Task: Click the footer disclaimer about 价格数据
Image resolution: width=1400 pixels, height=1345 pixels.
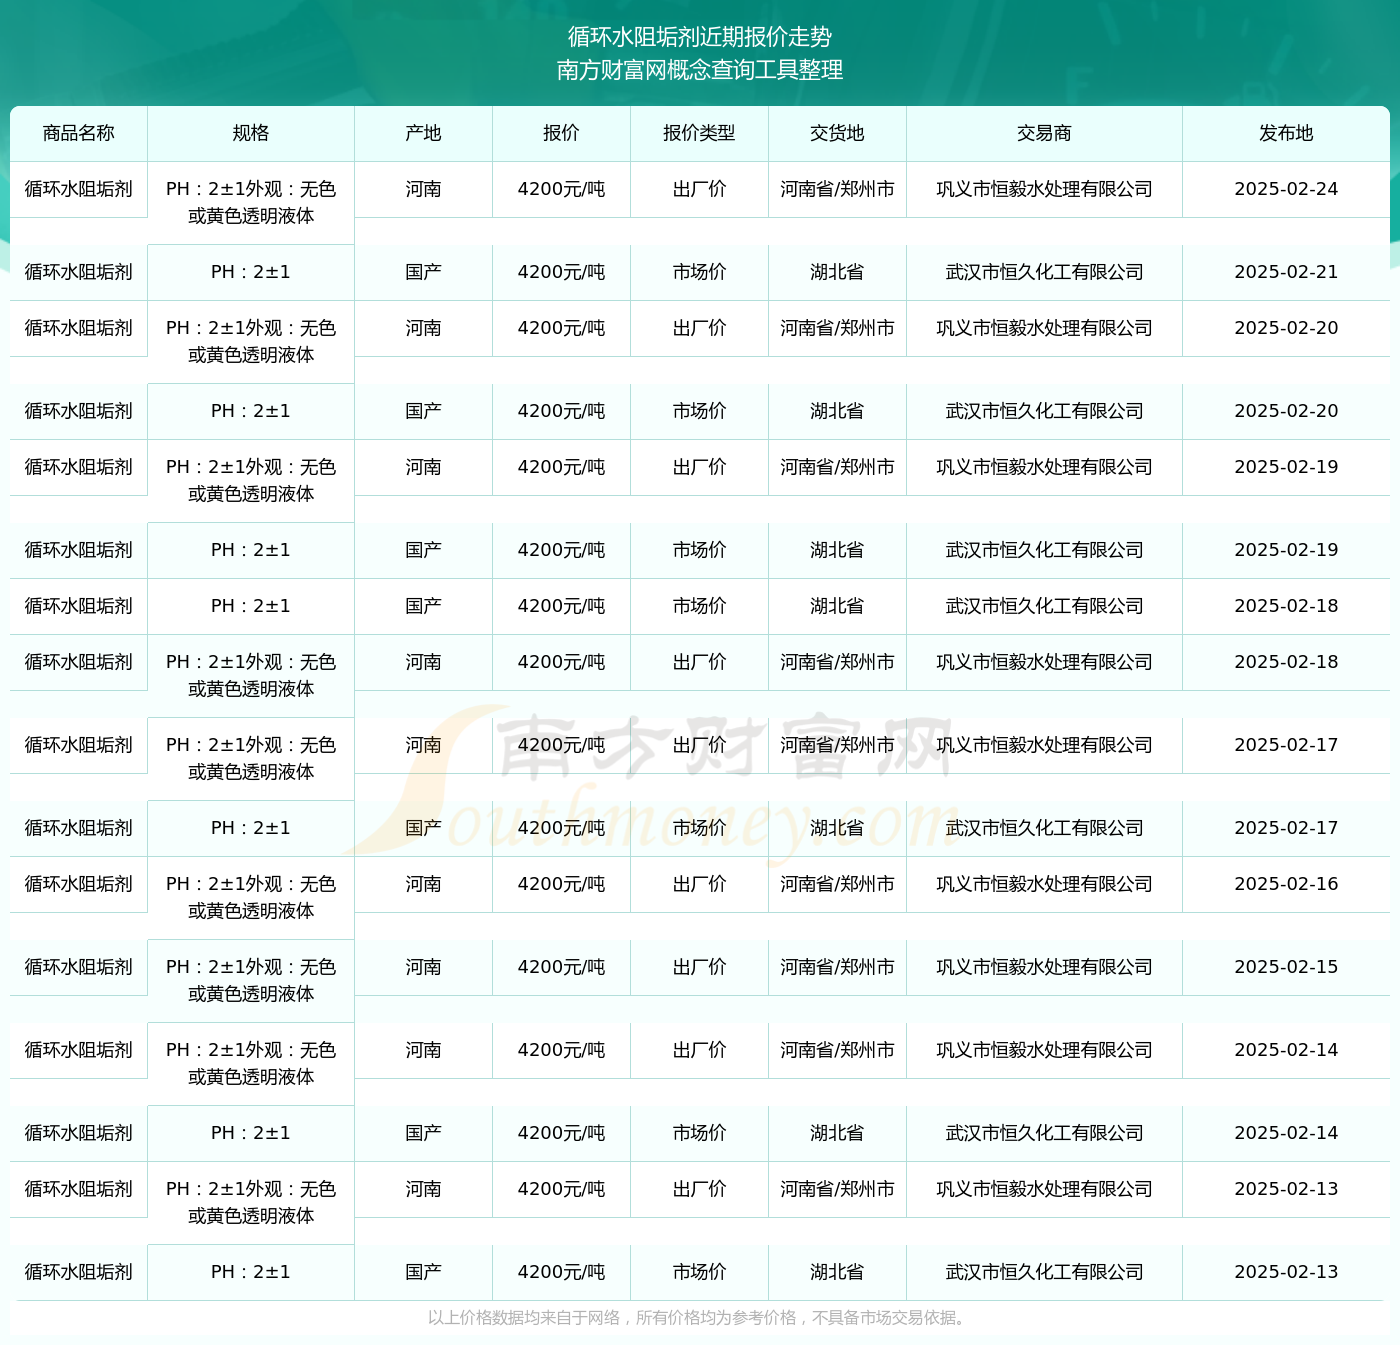Action: [x=699, y=1318]
